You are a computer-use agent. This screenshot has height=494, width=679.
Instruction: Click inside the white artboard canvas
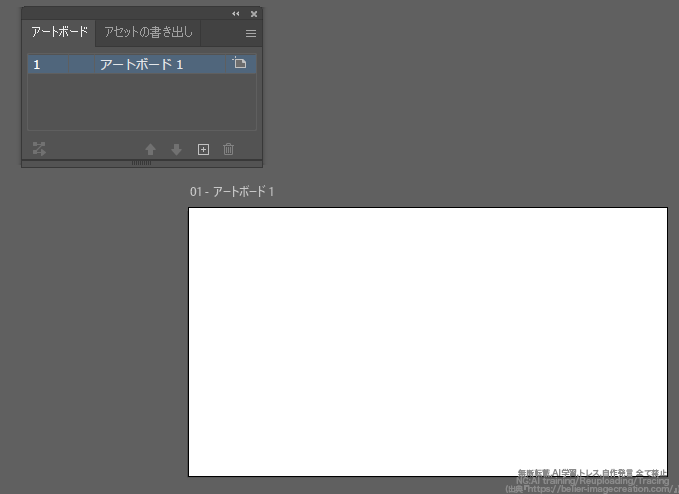(428, 342)
